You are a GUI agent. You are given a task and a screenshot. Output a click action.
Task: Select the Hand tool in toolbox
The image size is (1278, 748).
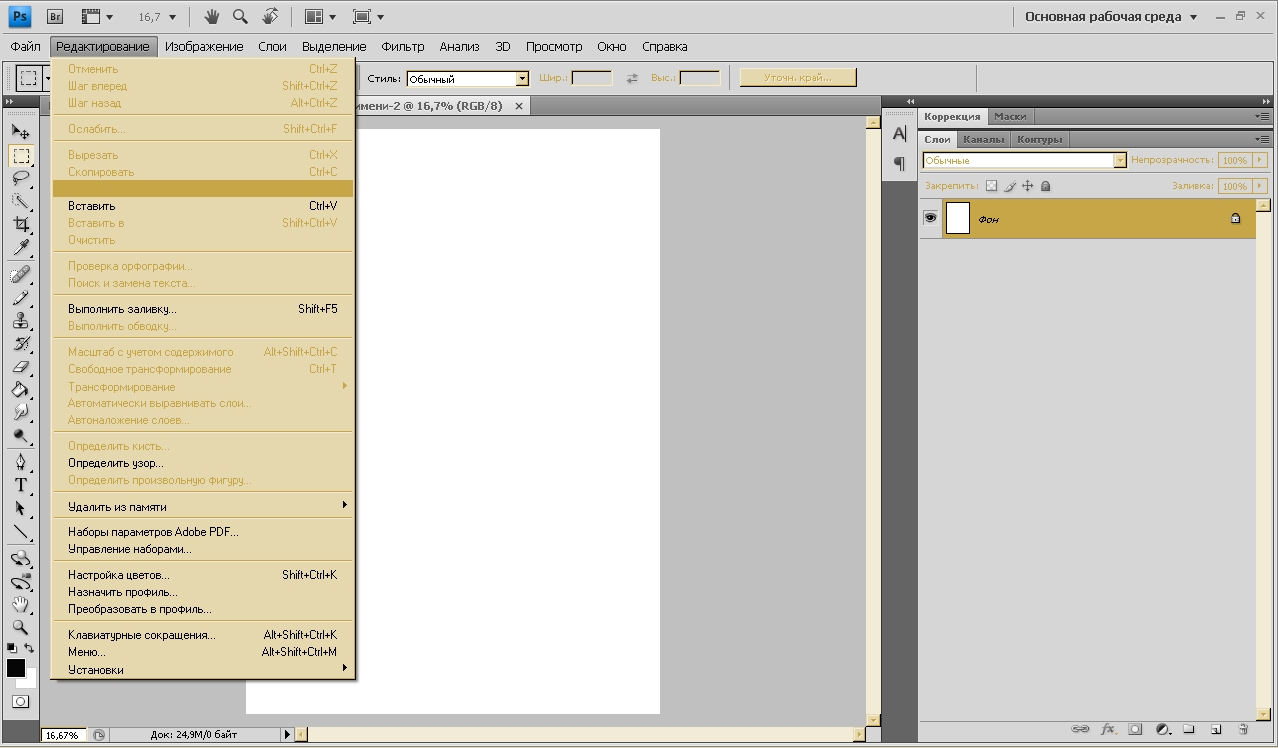(20, 604)
